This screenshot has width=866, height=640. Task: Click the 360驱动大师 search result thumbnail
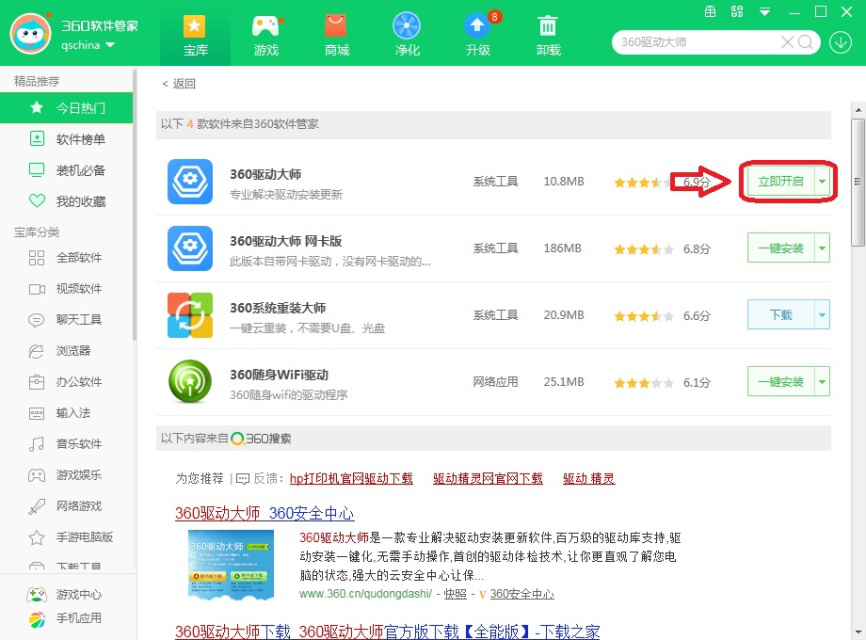click(x=231, y=564)
